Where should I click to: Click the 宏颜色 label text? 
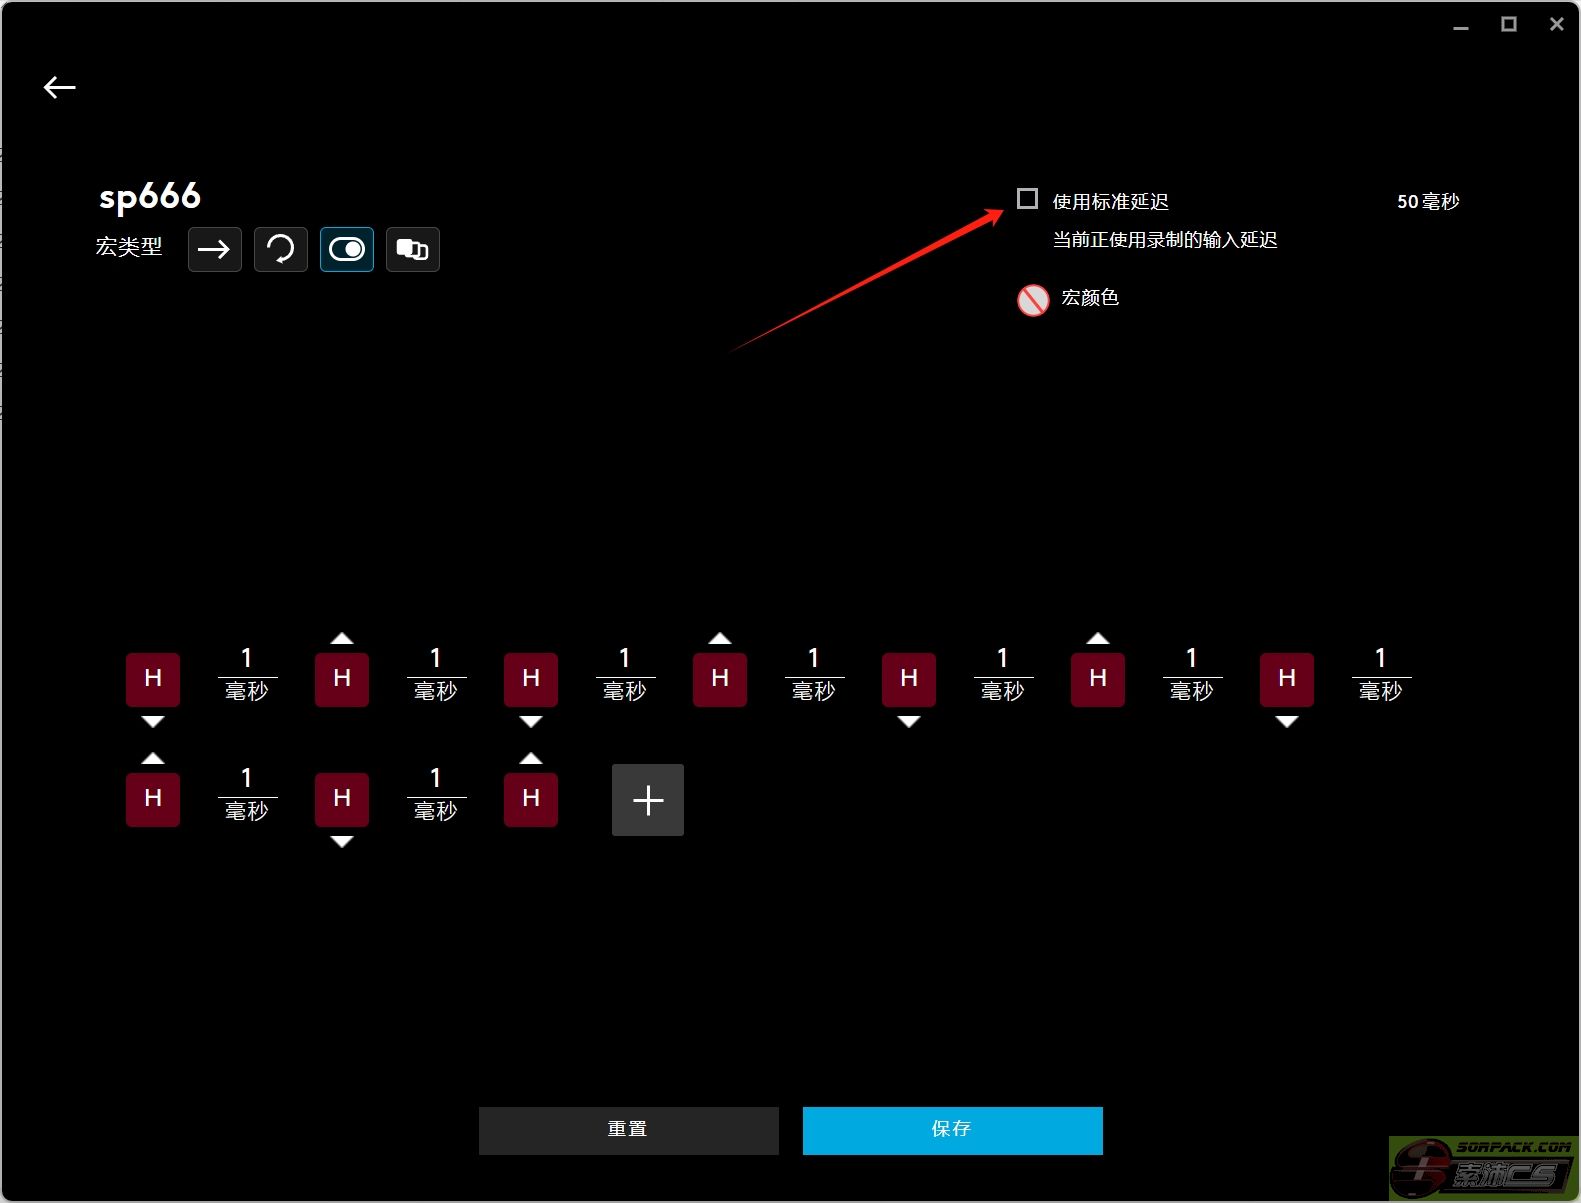(1089, 298)
